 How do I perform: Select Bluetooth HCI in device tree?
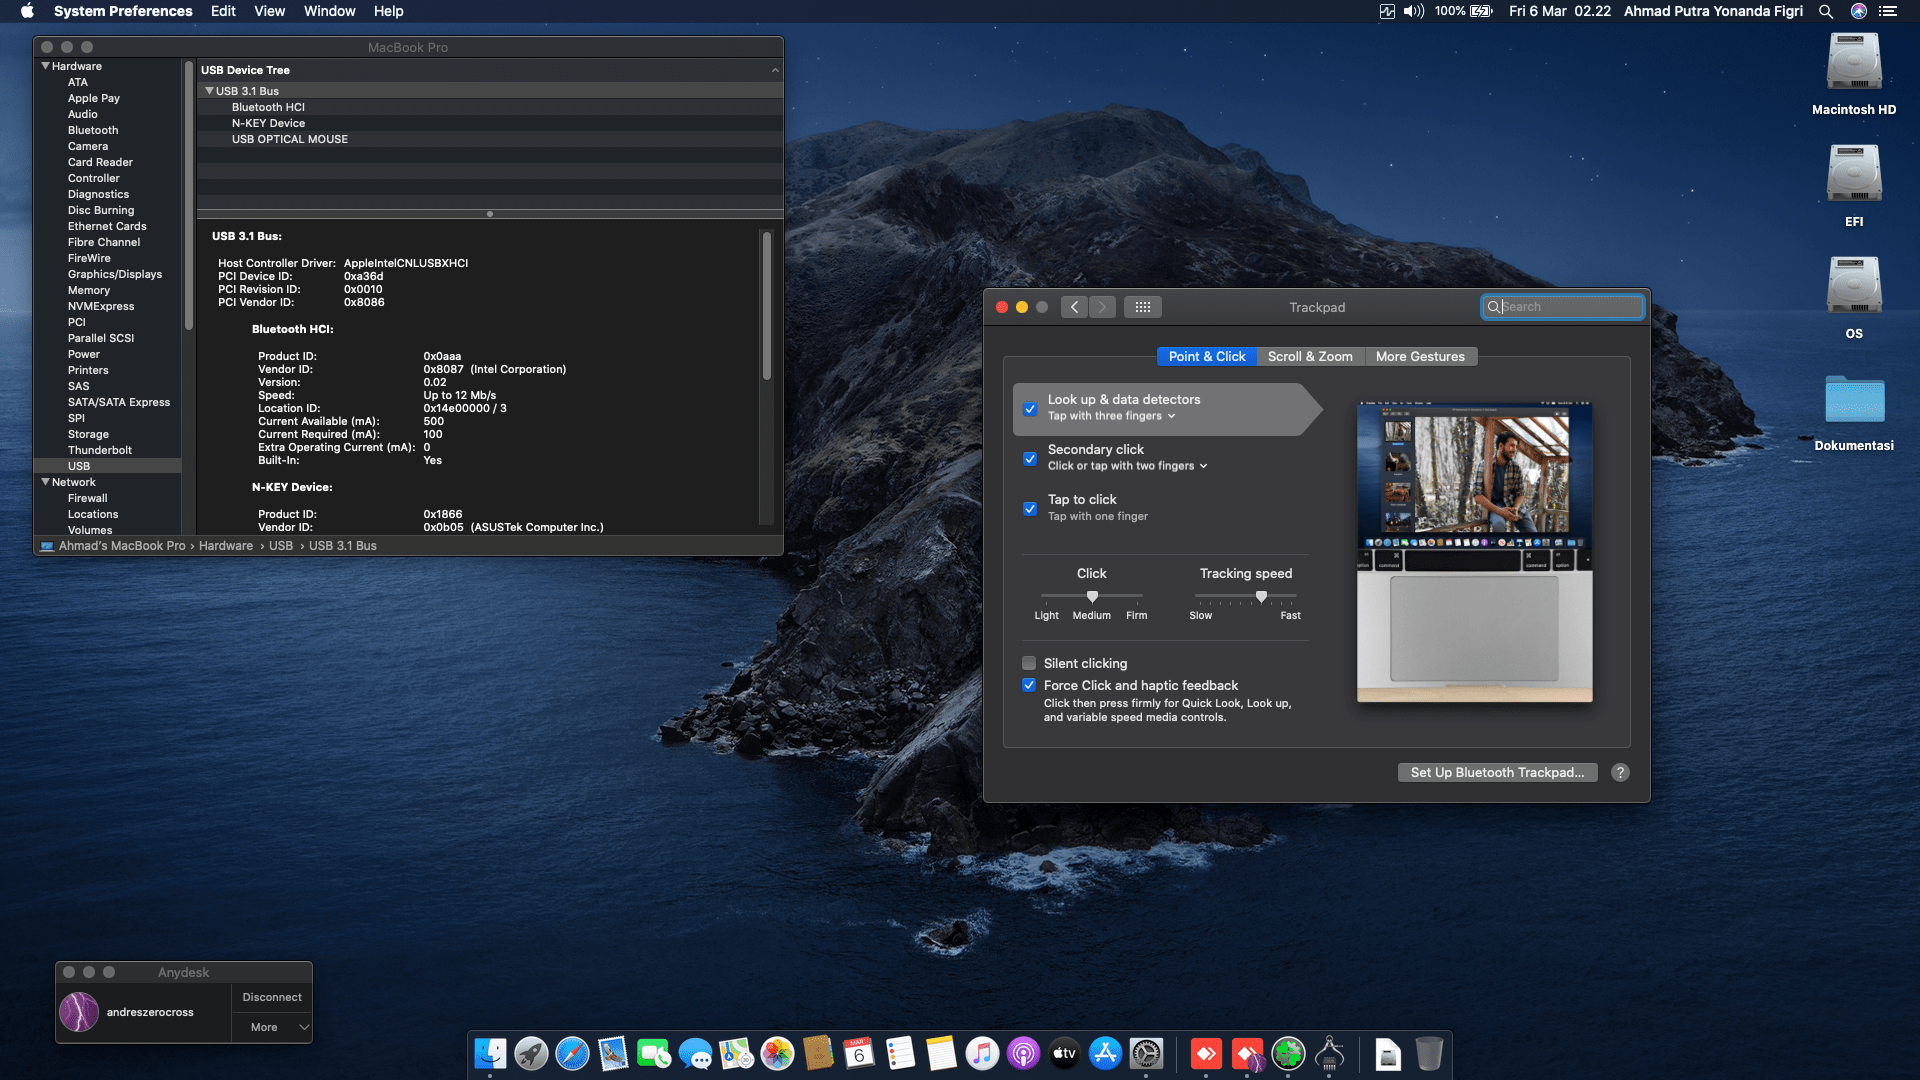(x=268, y=107)
